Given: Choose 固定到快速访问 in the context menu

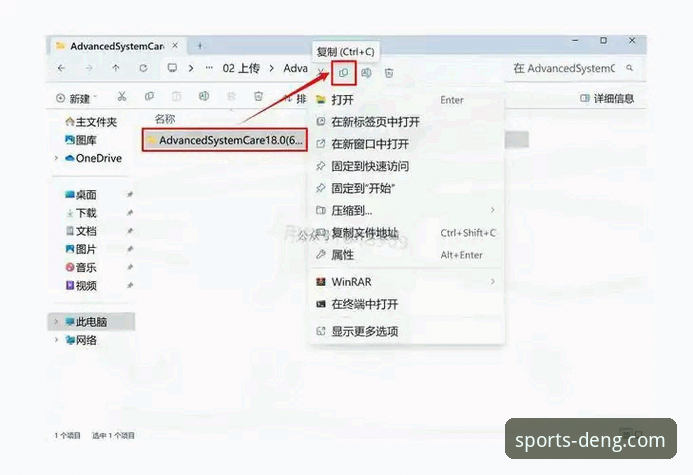Looking at the screenshot, I should click(407, 166).
